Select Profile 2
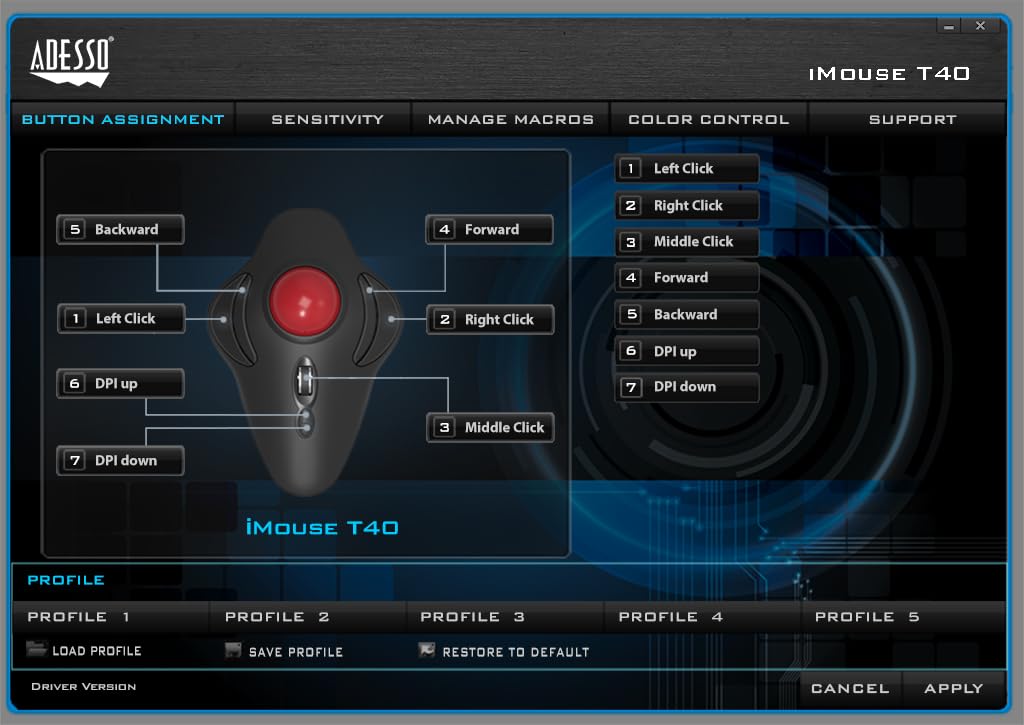Image resolution: width=1024 pixels, height=725 pixels. 277,617
